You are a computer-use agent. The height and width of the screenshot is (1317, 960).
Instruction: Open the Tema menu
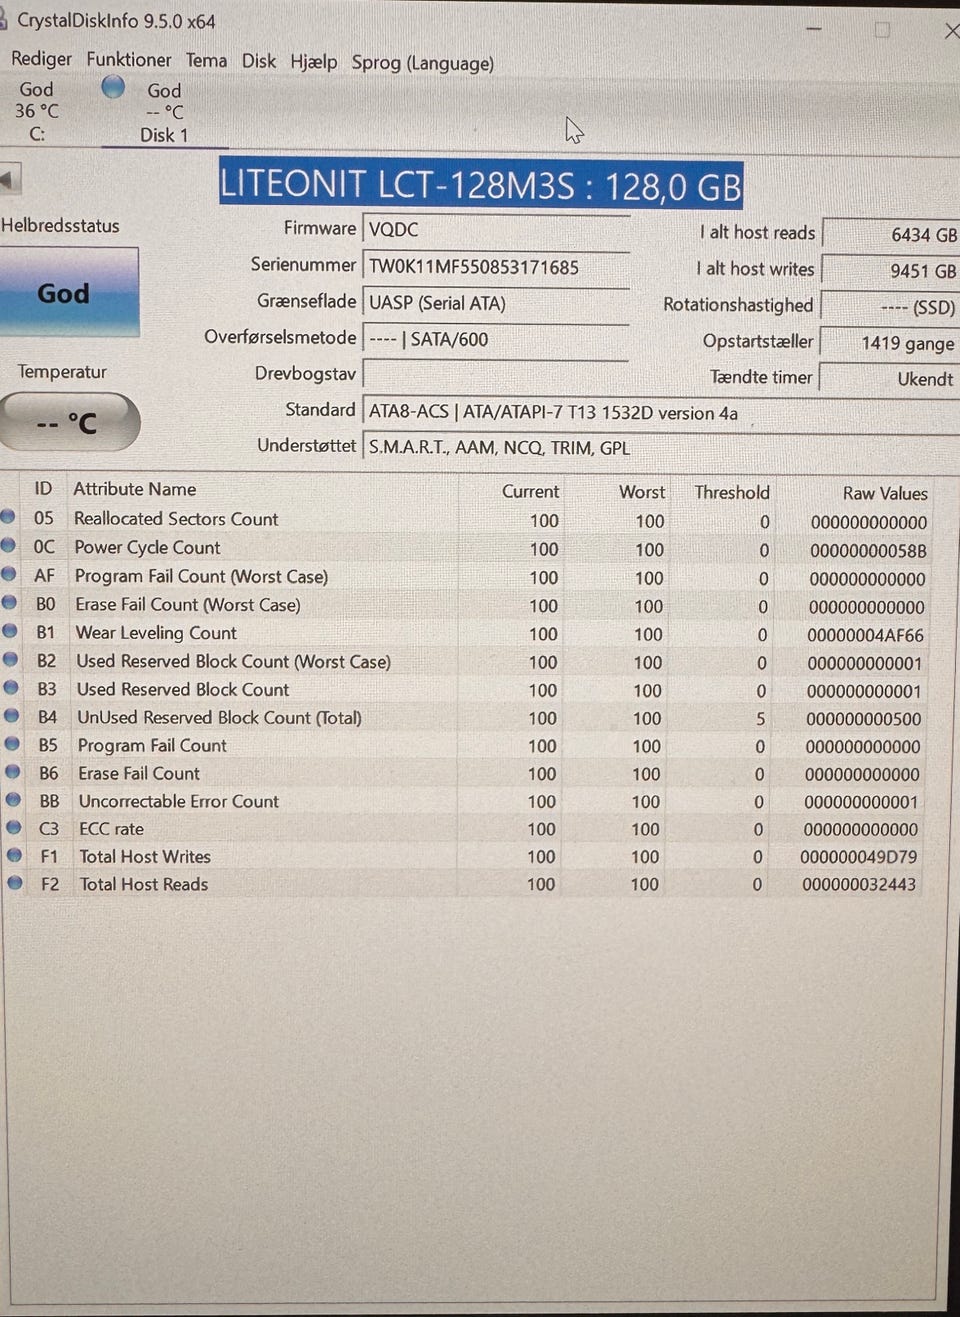[206, 61]
